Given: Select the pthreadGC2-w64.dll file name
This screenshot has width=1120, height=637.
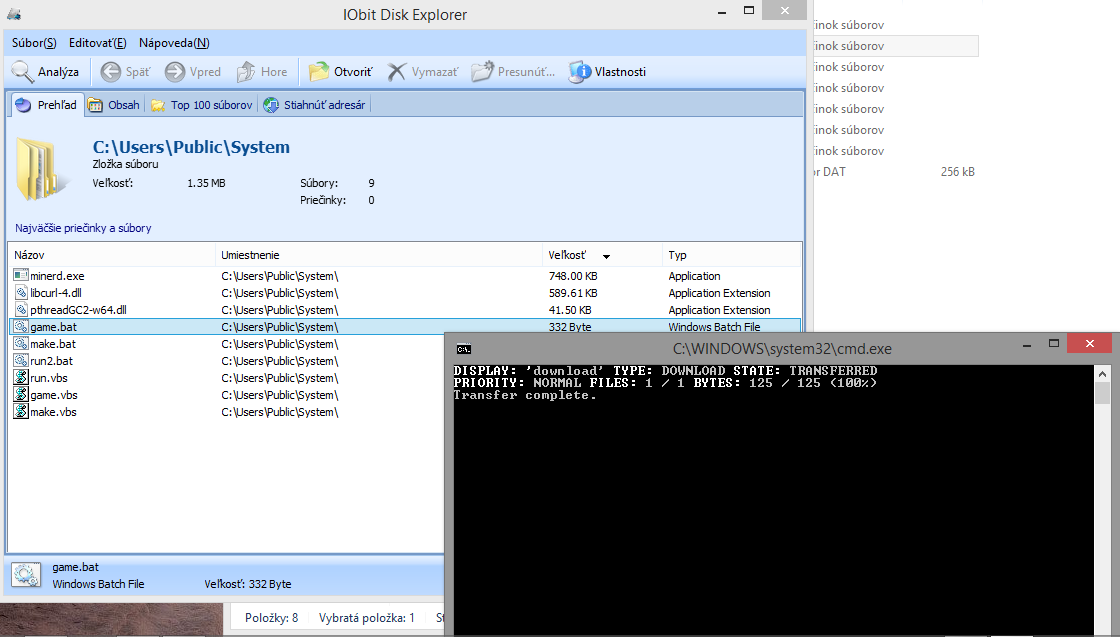Looking at the screenshot, I should pyautogui.click(x=79, y=310).
